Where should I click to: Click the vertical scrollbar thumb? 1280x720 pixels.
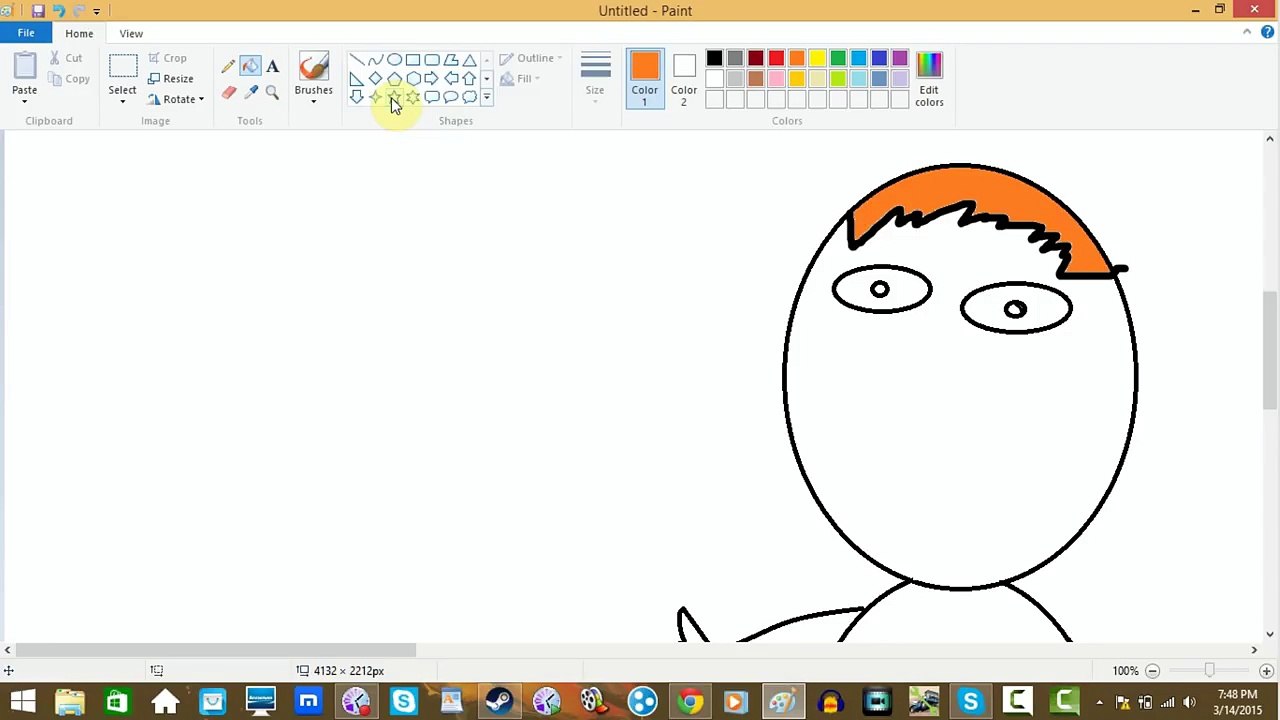[x=1270, y=350]
